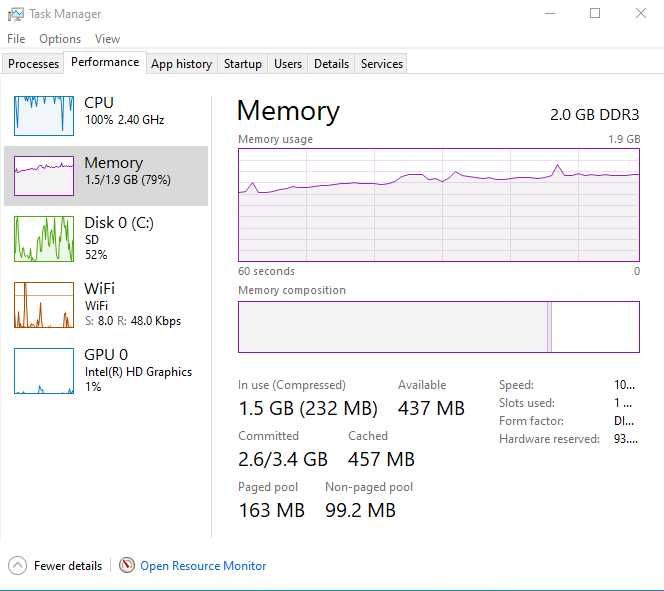664x591 pixels.
Task: Click the 2.0 GB DDR3 label
Action: click(x=595, y=115)
